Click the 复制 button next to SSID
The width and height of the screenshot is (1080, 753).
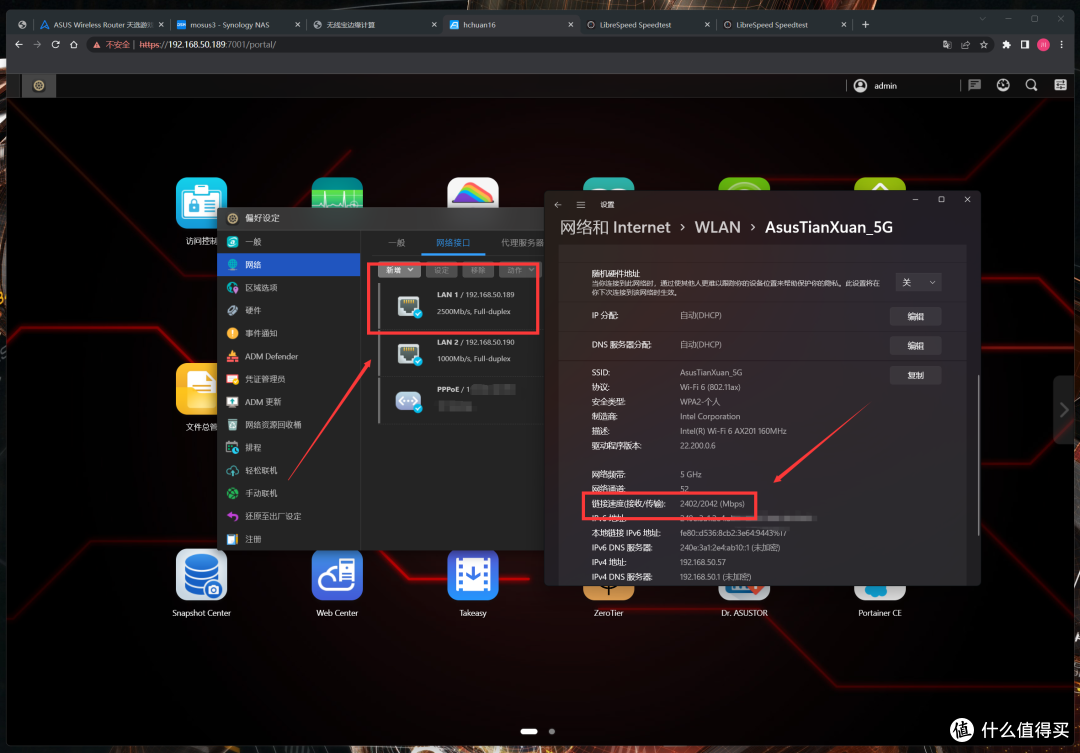[915, 375]
